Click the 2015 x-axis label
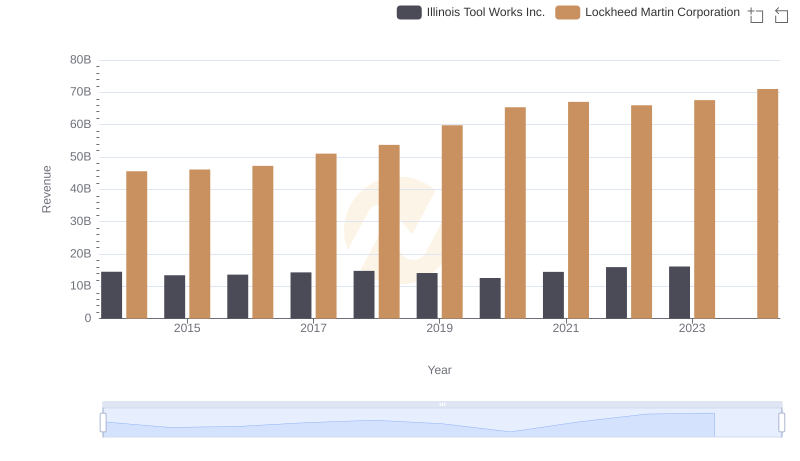 click(x=187, y=328)
